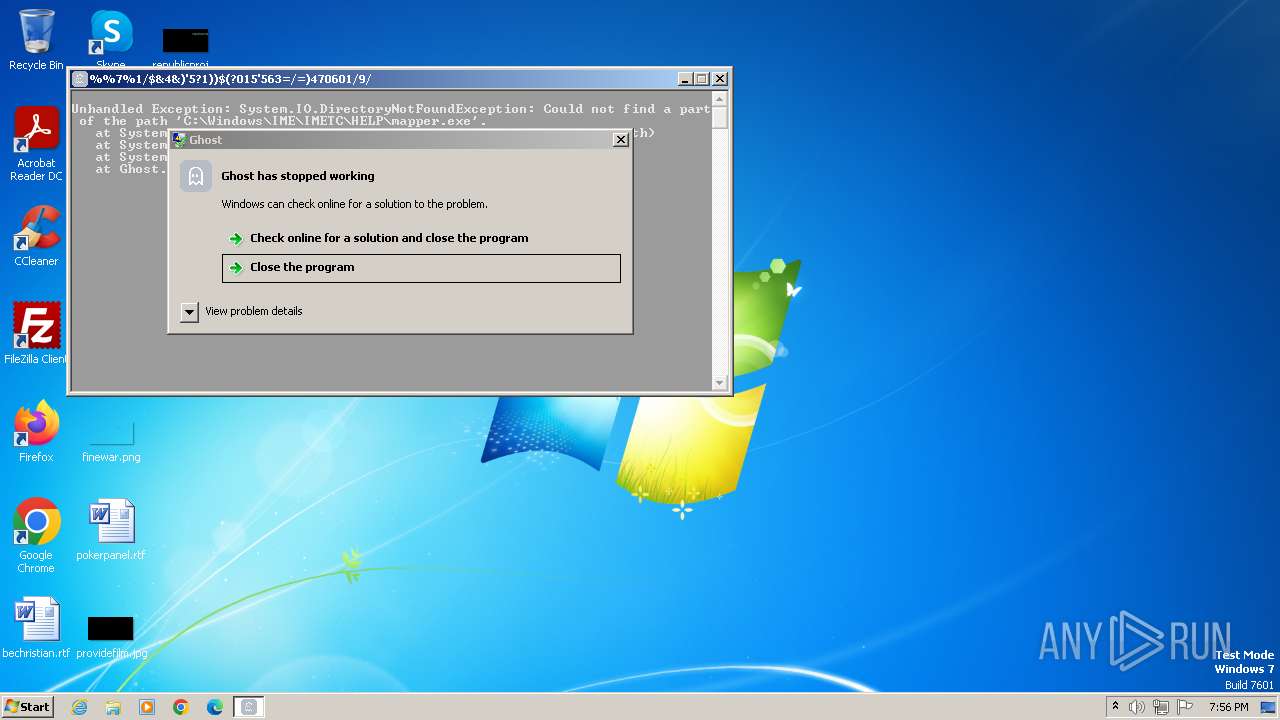Launch Acrobat Reader DC from desktop
The height and width of the screenshot is (720, 1280).
pyautogui.click(x=37, y=144)
